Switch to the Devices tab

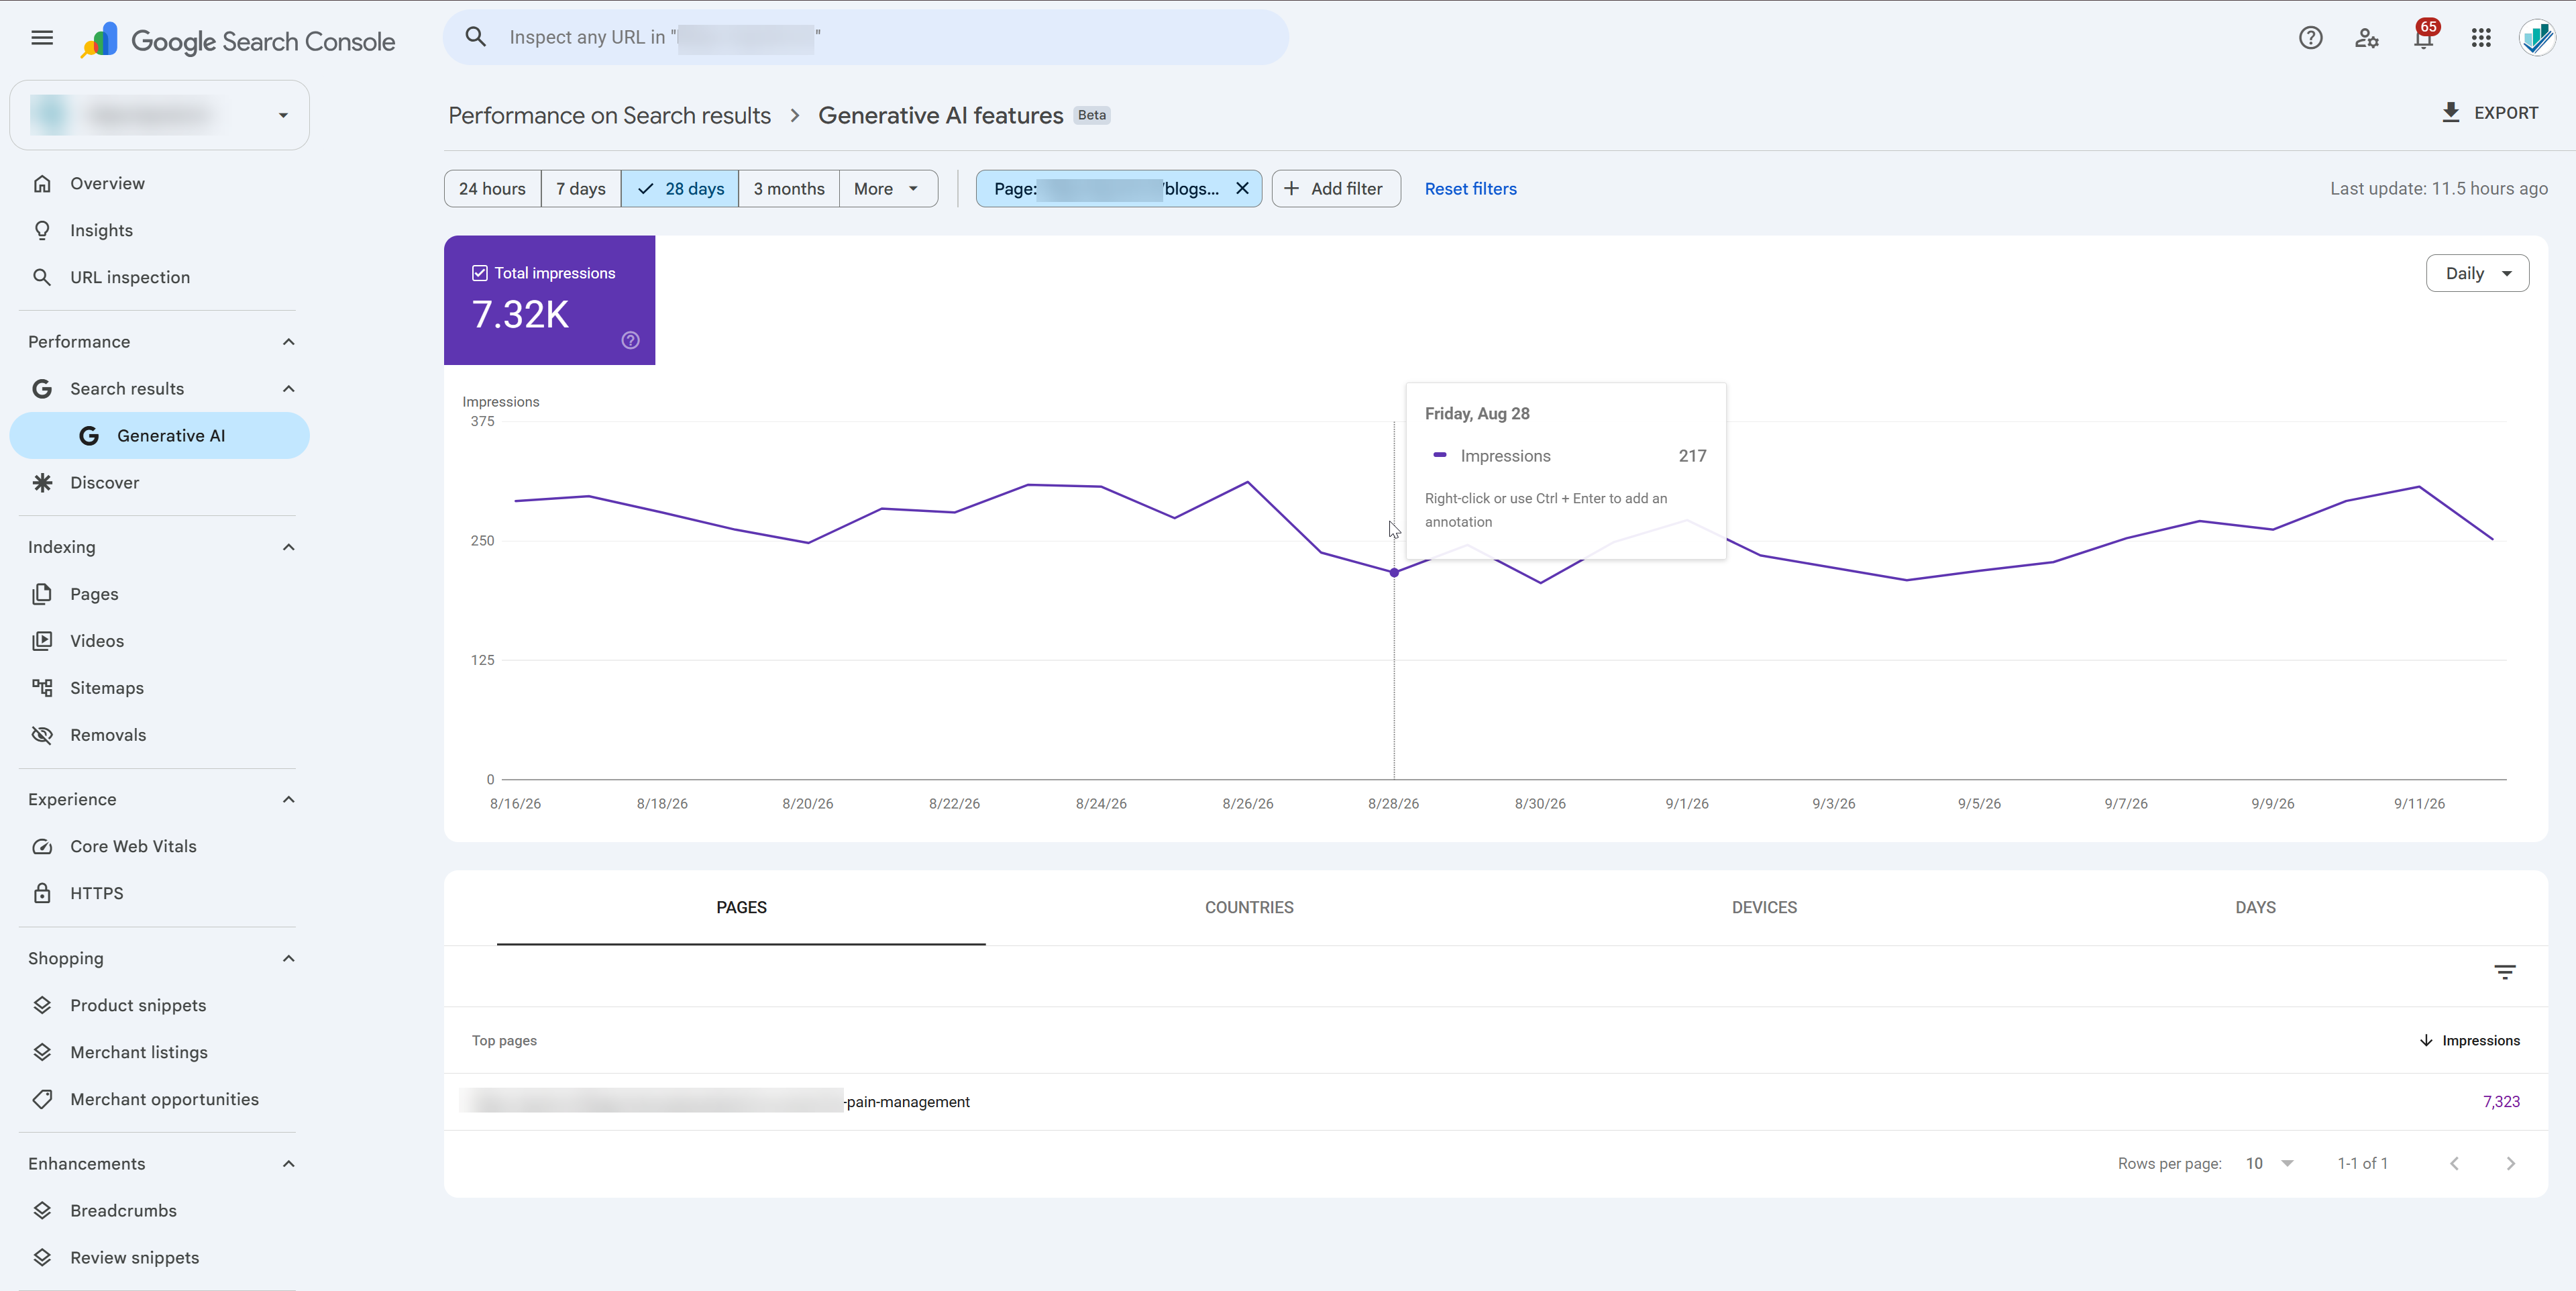tap(1764, 907)
